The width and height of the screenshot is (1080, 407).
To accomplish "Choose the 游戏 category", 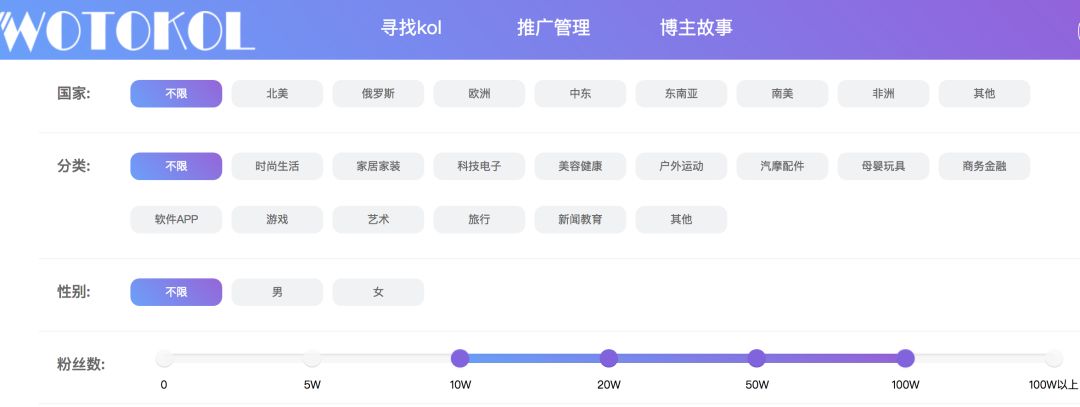I will pos(277,220).
